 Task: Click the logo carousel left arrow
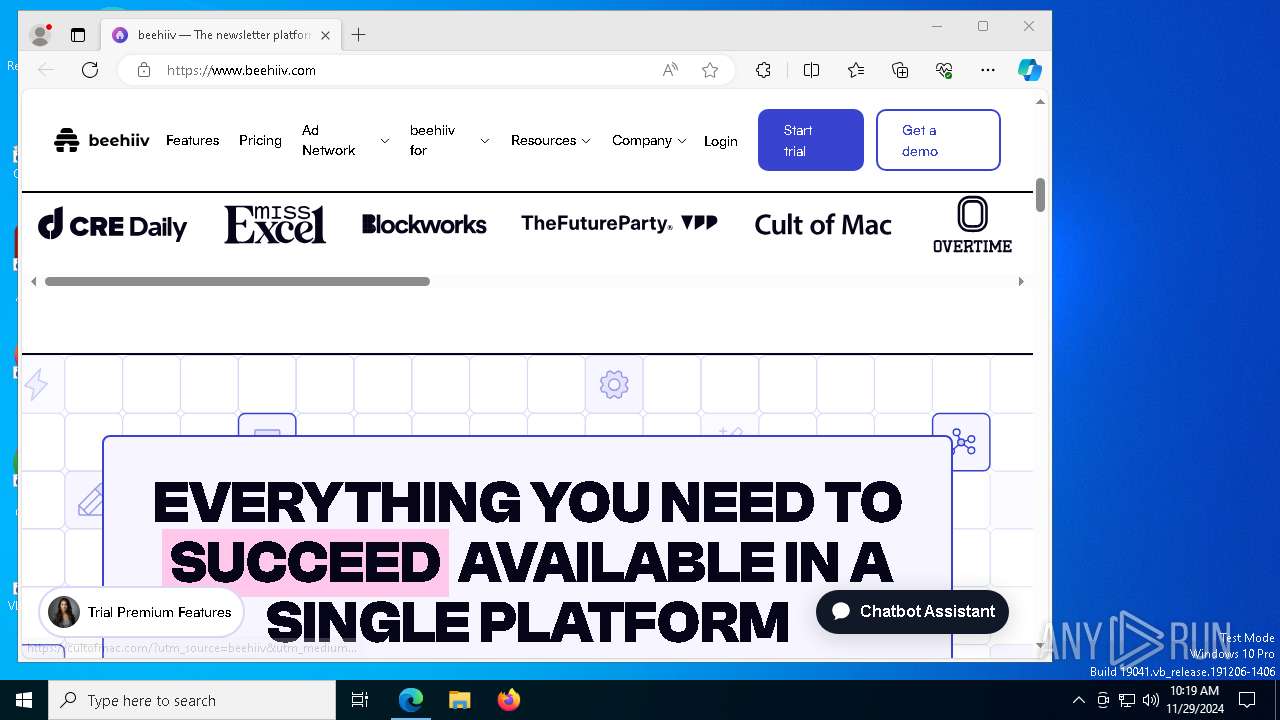33,282
